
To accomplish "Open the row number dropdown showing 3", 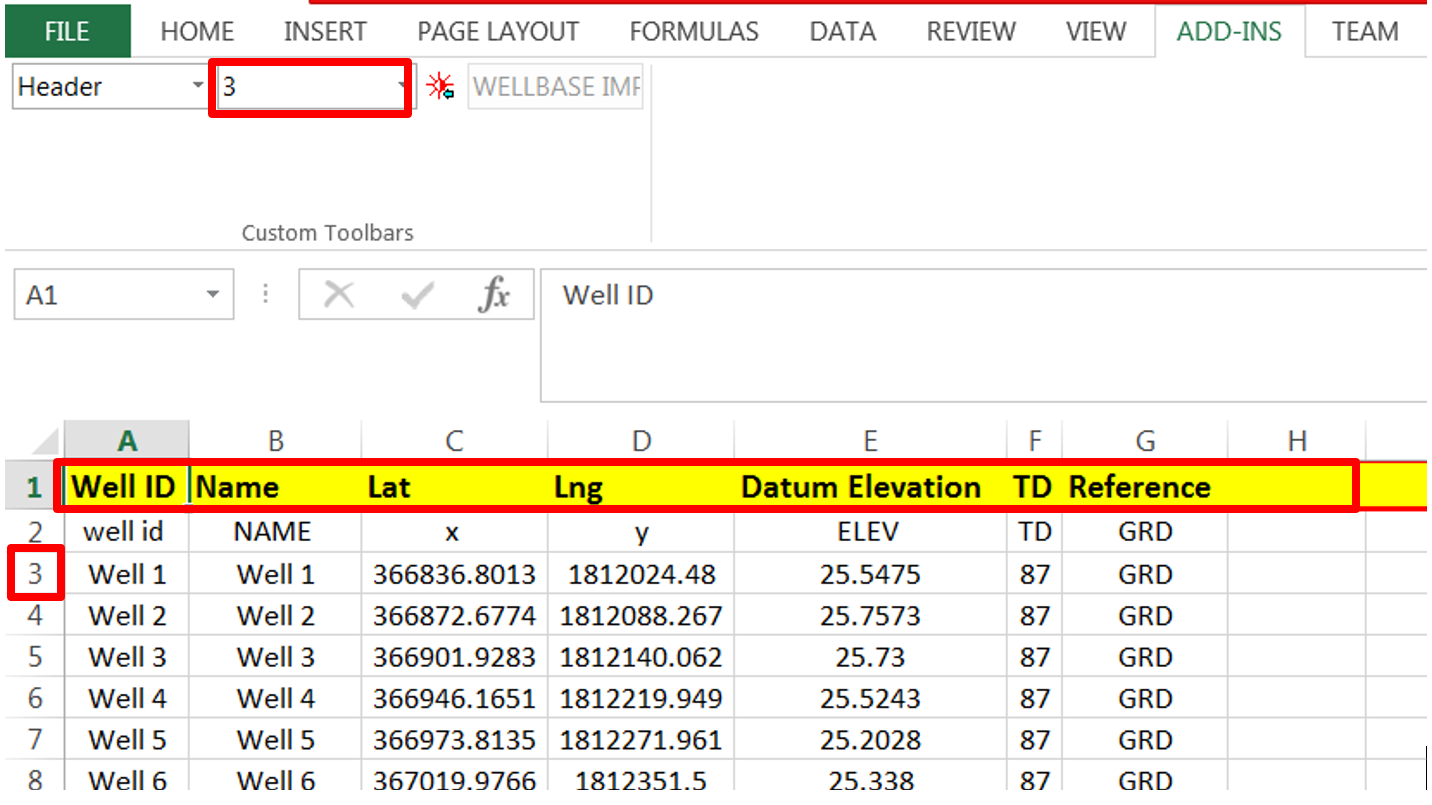I will click(403, 87).
